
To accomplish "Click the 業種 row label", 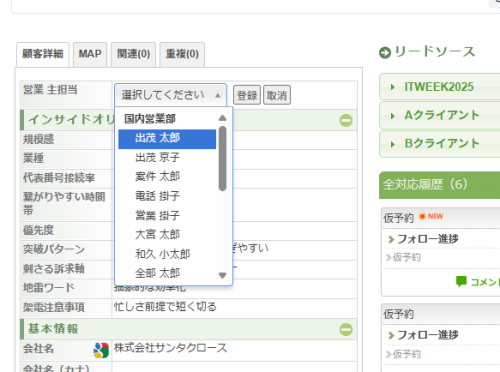I will (x=33, y=158).
